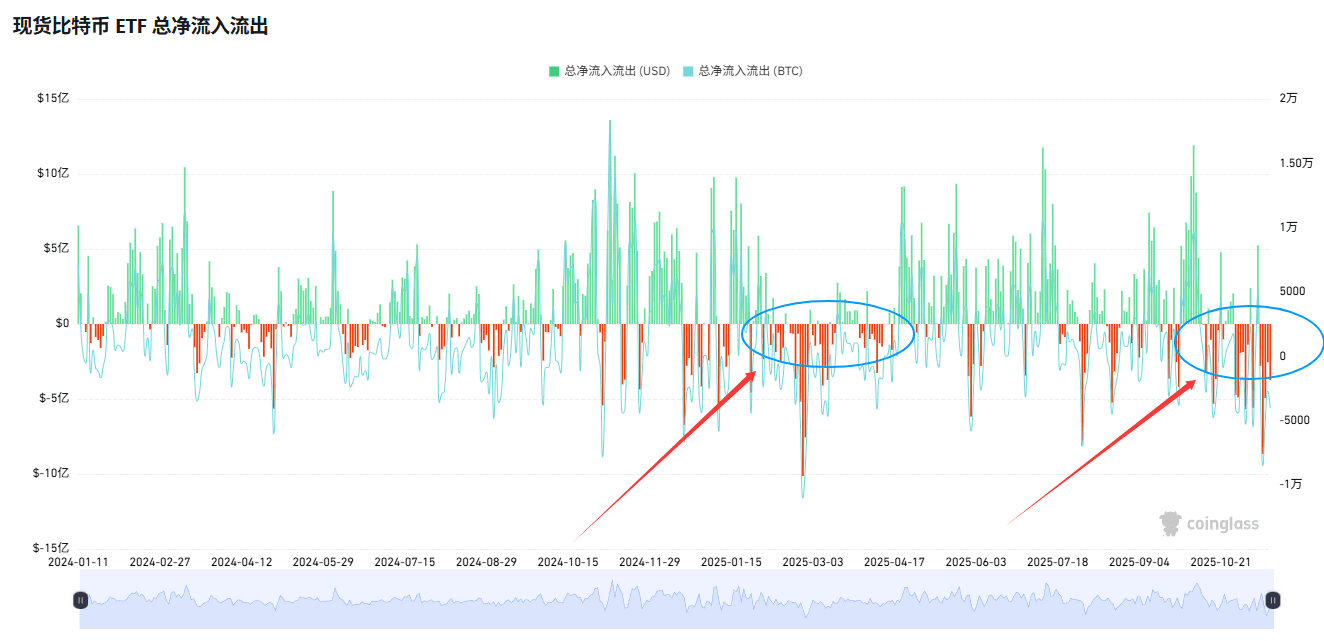The image size is (1324, 641).
Task: Select the 2025-10-21 date on the x-axis
Action: pos(1220,562)
